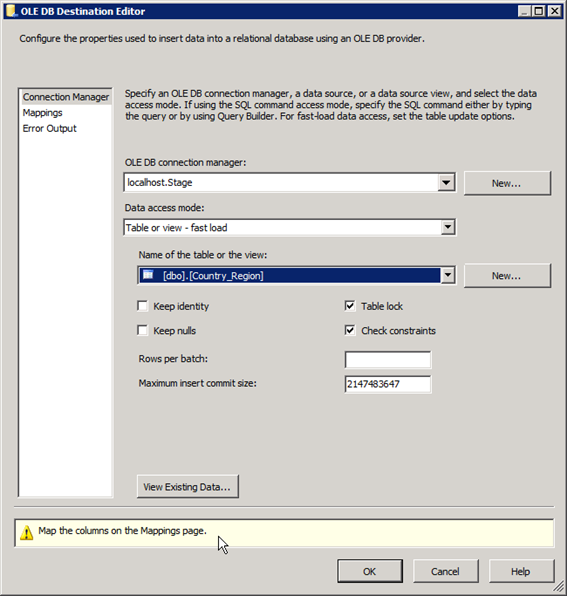Expand the table or view name dropdown
This screenshot has height=596, width=567.
448,275
